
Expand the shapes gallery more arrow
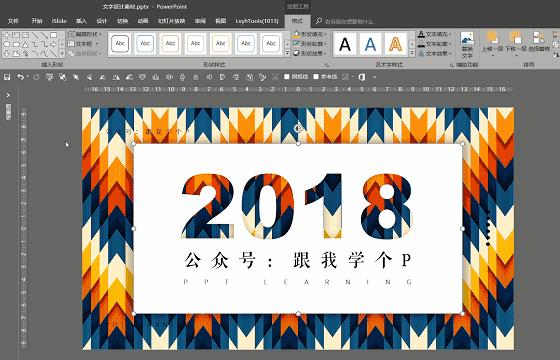[62, 54]
